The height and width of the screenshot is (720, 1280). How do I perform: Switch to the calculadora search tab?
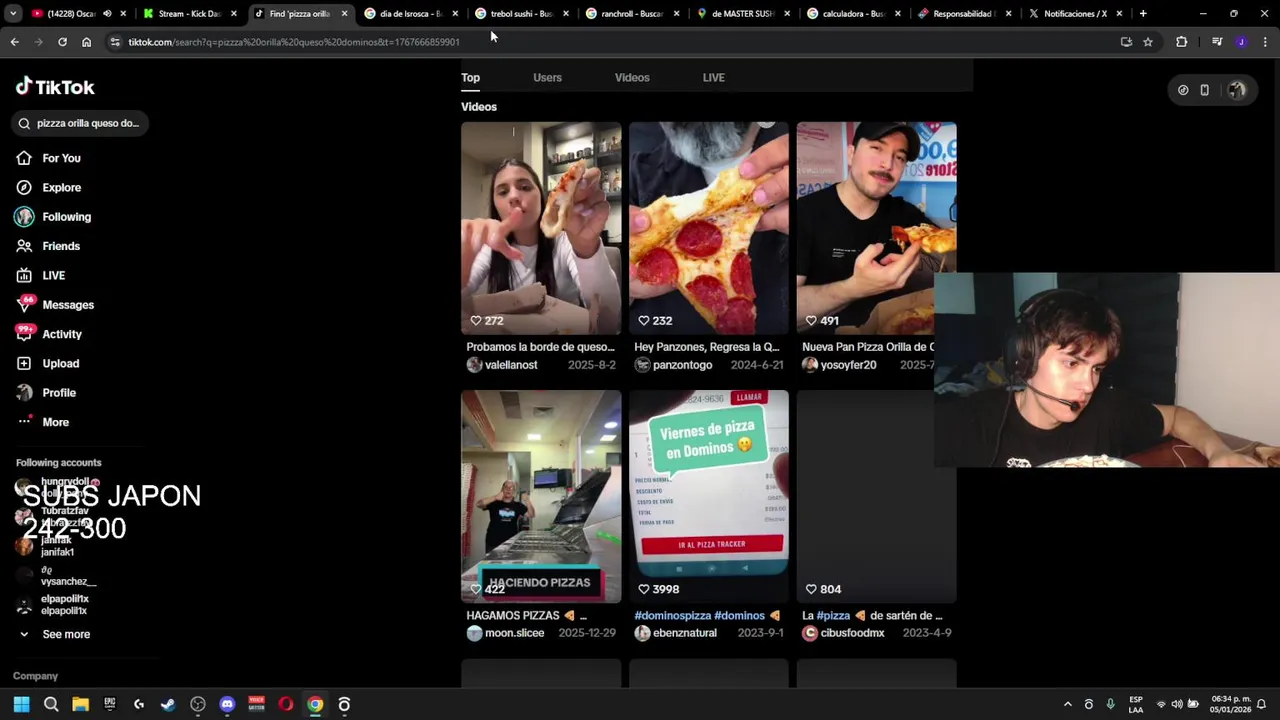pos(851,14)
